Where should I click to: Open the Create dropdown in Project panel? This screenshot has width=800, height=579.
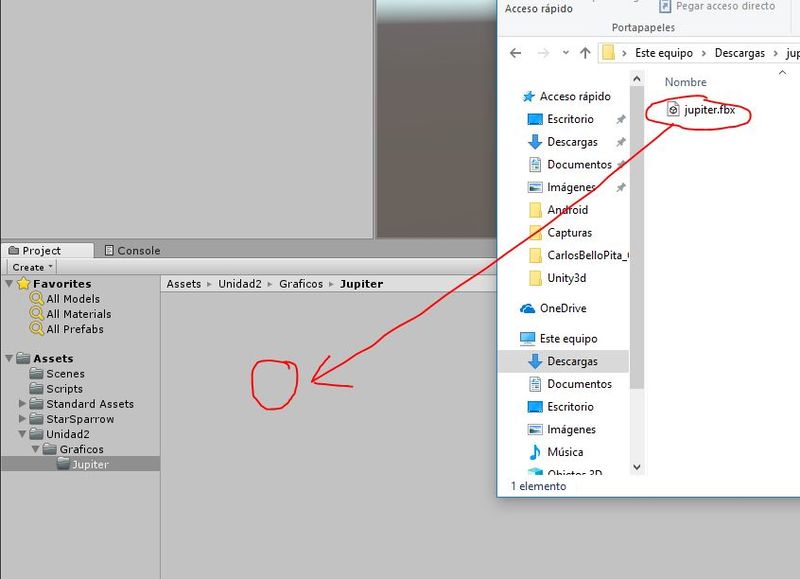pyautogui.click(x=32, y=267)
